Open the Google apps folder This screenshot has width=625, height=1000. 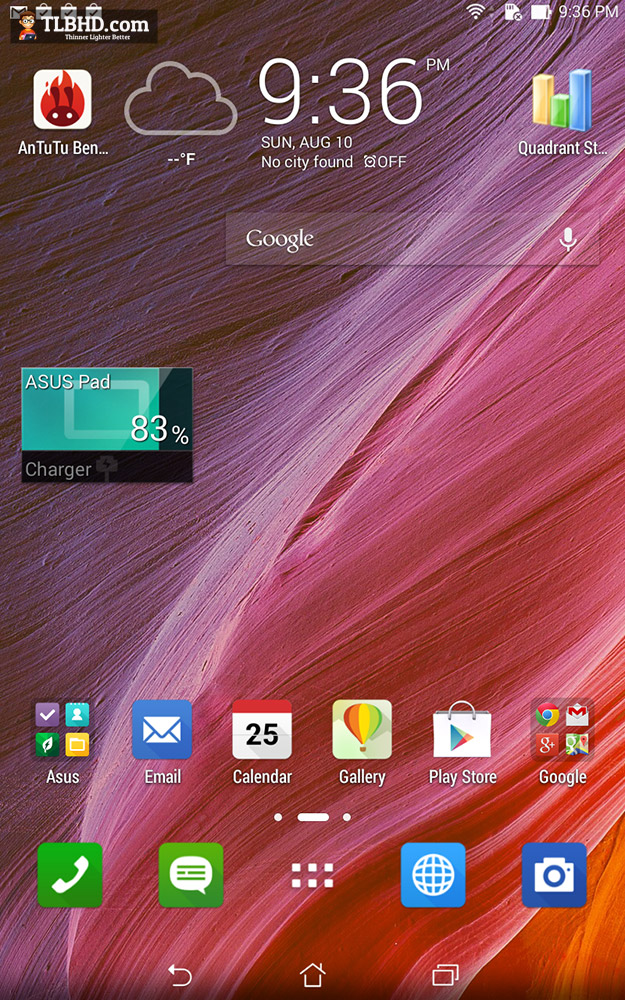pos(562,730)
